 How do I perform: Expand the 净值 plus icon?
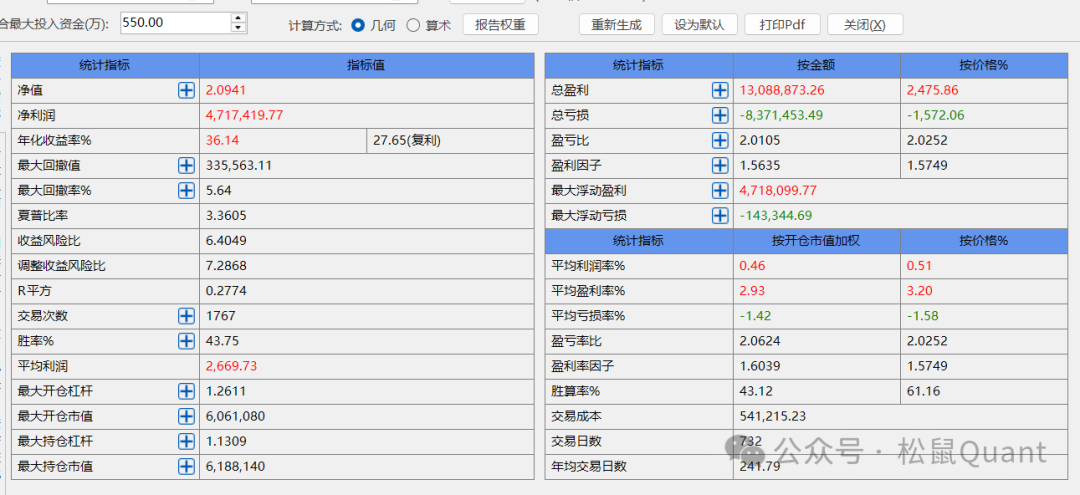186,90
